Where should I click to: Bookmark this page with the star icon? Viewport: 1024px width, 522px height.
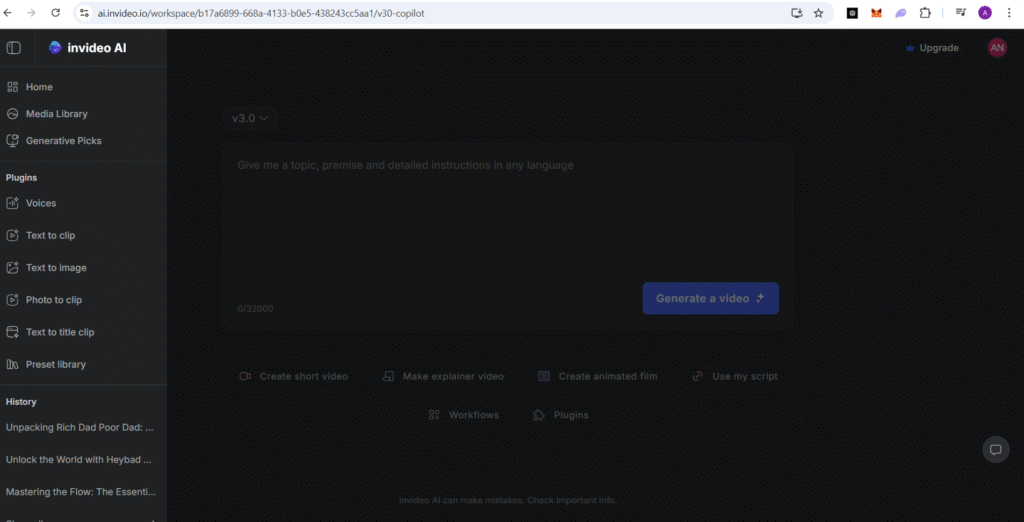point(818,13)
